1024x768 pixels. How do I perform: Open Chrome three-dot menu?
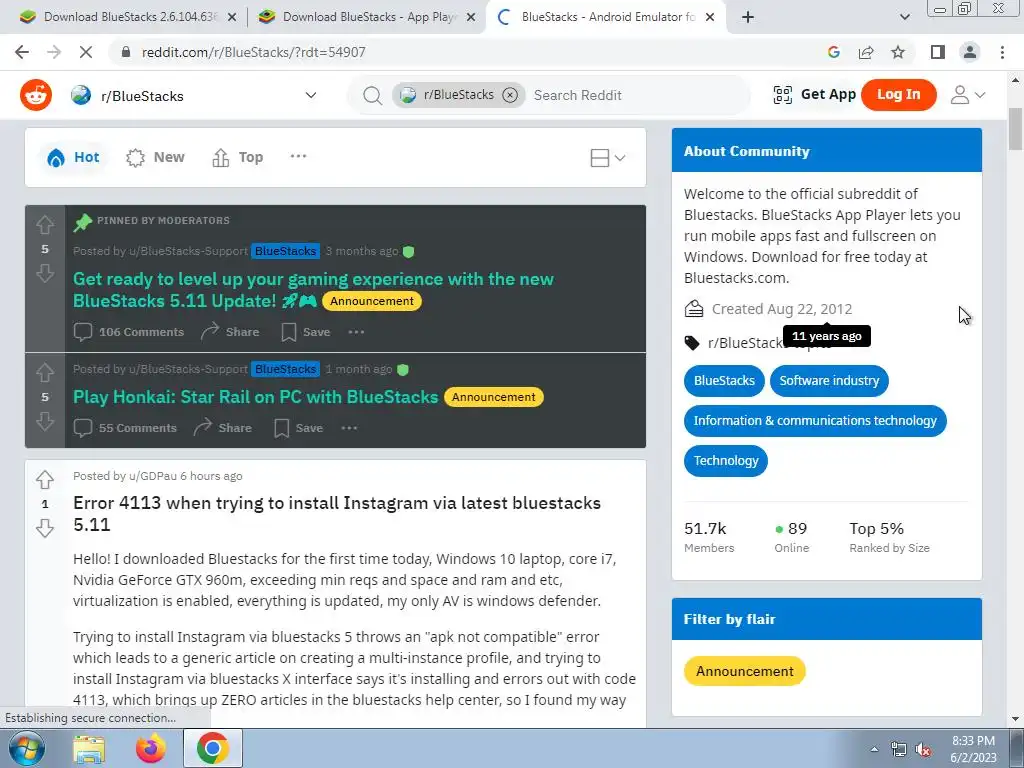[x=1002, y=52]
